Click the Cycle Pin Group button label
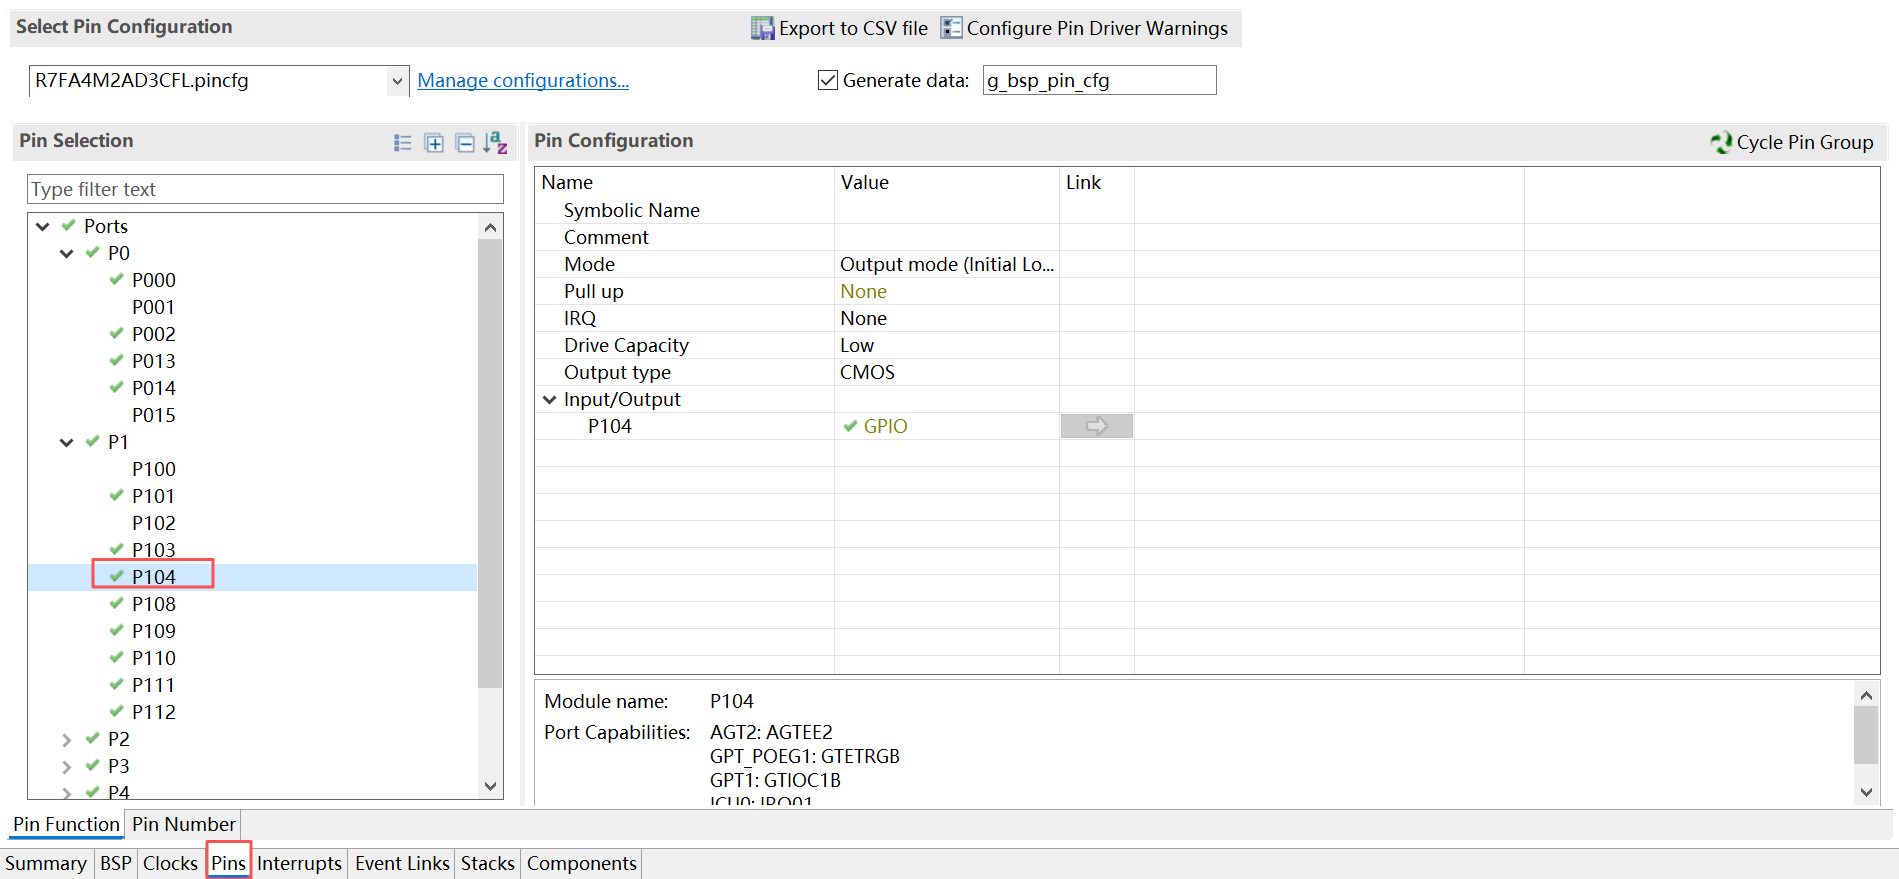Viewport: 1899px width, 879px height. (1805, 142)
